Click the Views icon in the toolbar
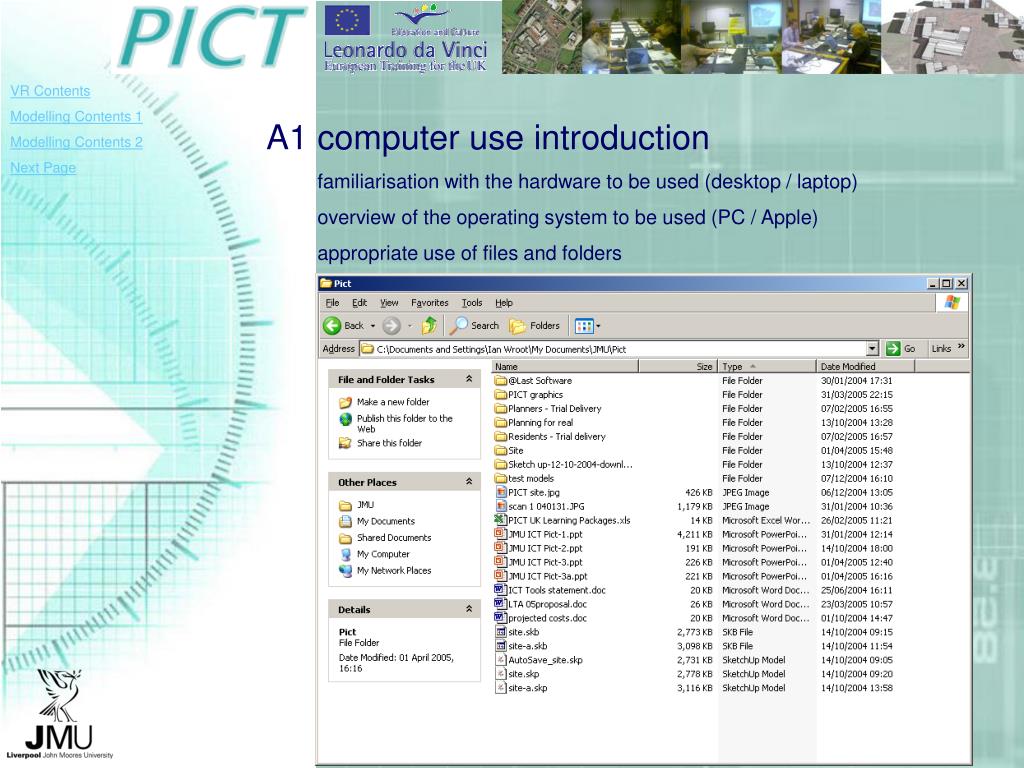Image resolution: width=1024 pixels, height=768 pixels. point(584,325)
